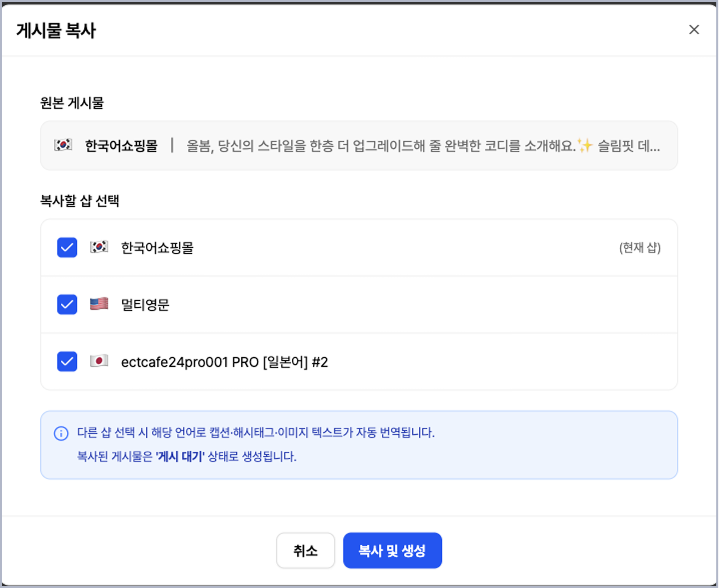Toggle the 멀티영문 shop checkbox

pos(67,305)
